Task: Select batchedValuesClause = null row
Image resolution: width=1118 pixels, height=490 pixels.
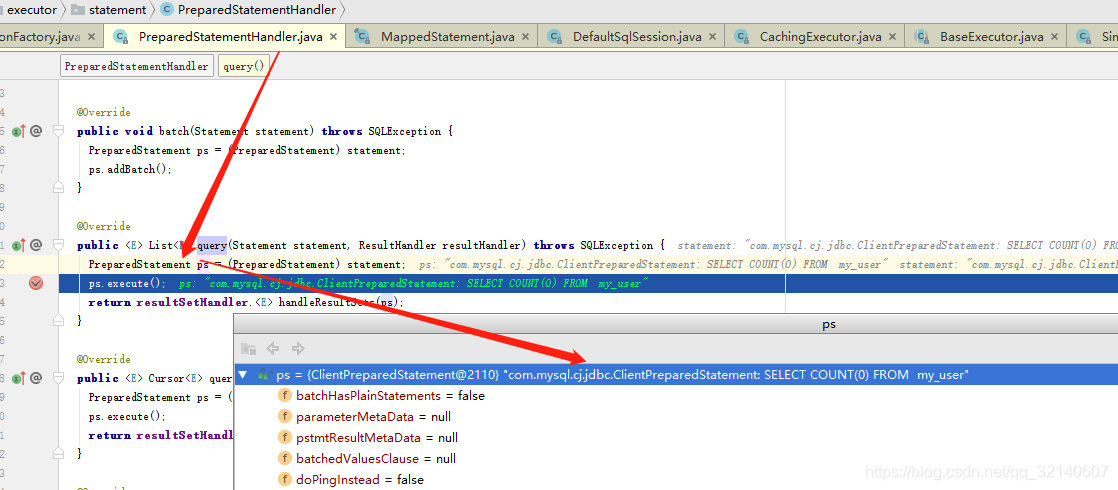Action: click(x=676, y=459)
